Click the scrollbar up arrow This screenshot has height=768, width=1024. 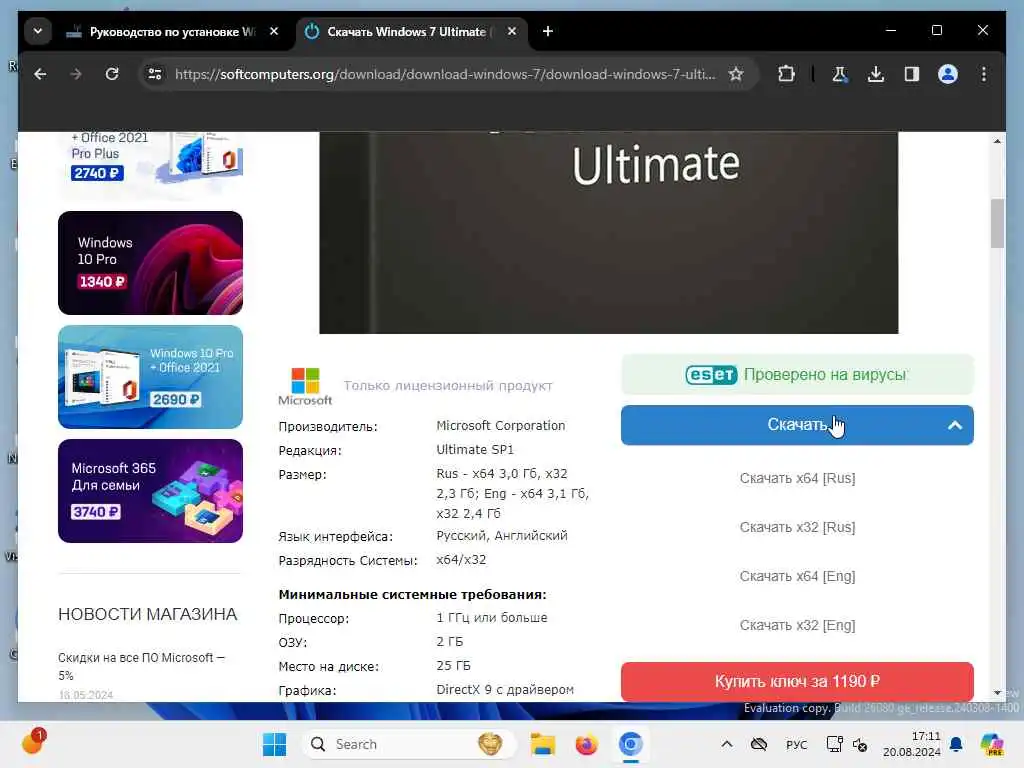(997, 141)
